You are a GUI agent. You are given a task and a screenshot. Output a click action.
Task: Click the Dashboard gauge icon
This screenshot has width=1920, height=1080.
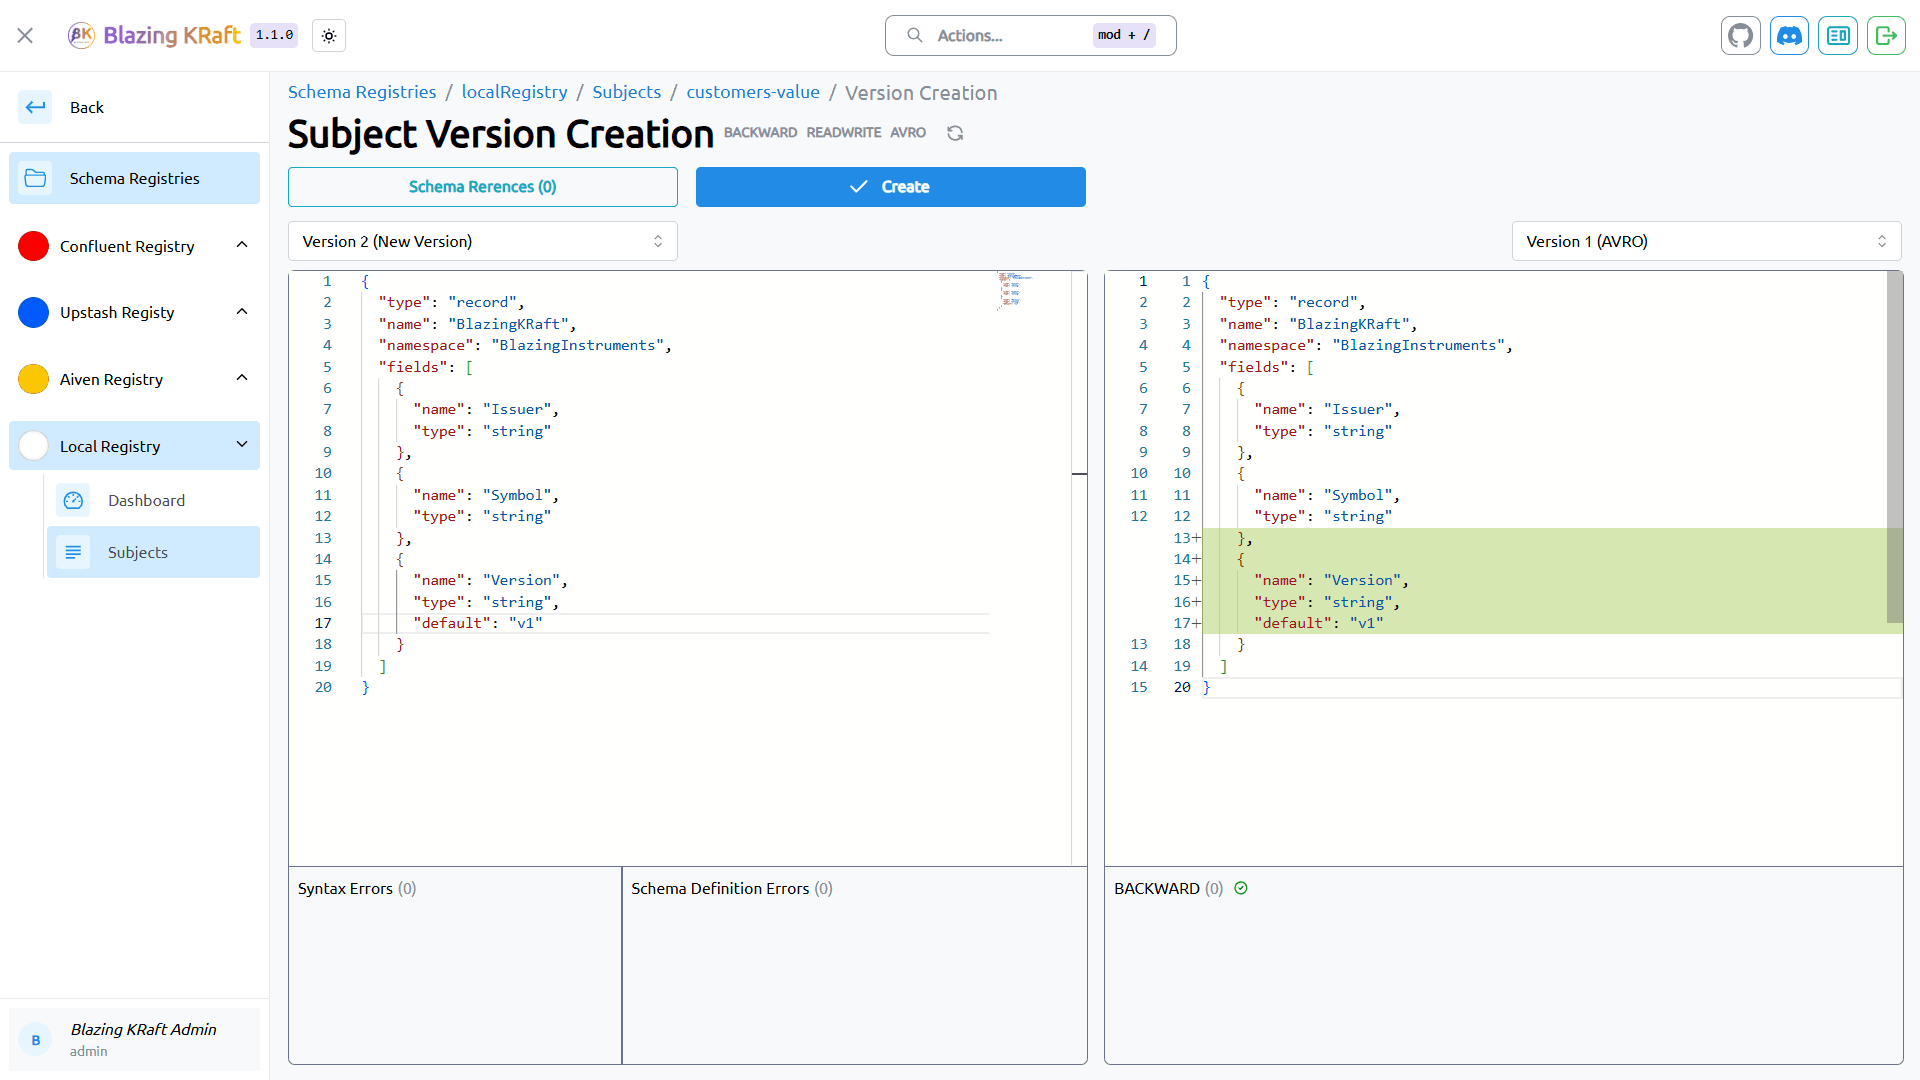coord(73,500)
